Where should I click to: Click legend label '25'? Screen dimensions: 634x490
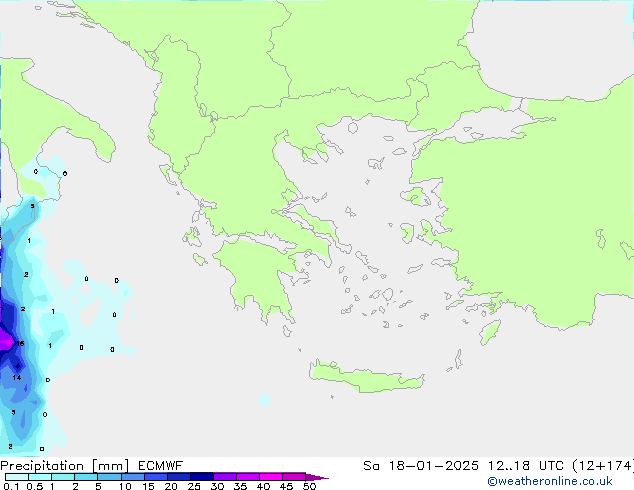click(x=194, y=486)
